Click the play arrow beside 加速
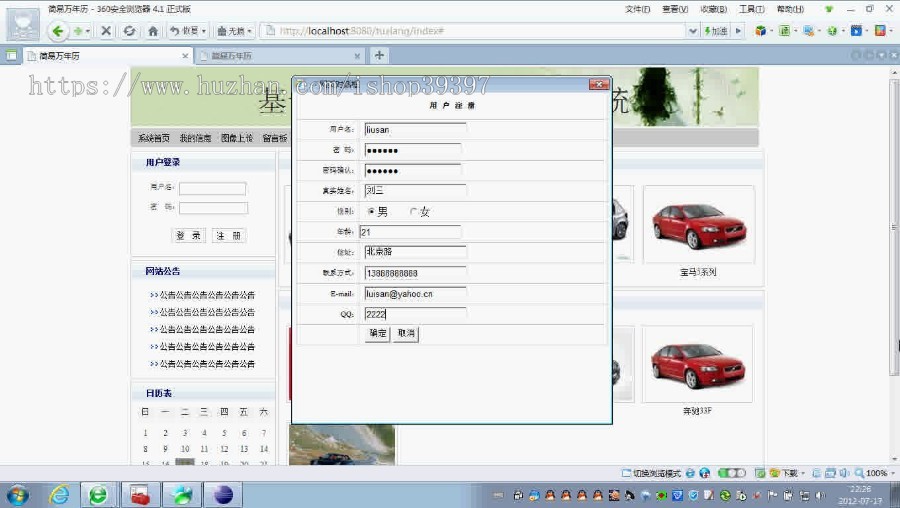 point(738,31)
